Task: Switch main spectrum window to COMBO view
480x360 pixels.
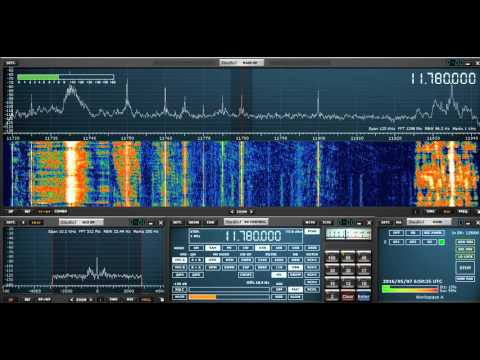Action: tap(61, 211)
